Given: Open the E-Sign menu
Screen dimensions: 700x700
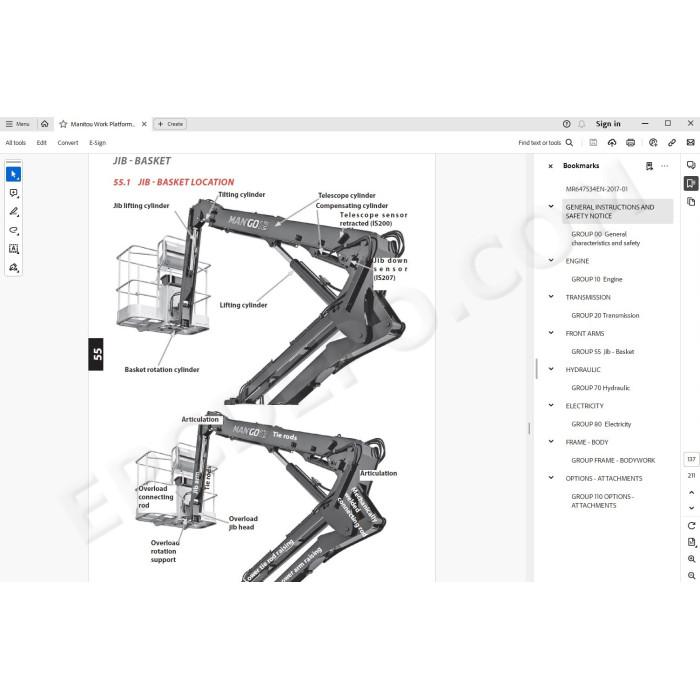Looking at the screenshot, I should click(x=97, y=143).
